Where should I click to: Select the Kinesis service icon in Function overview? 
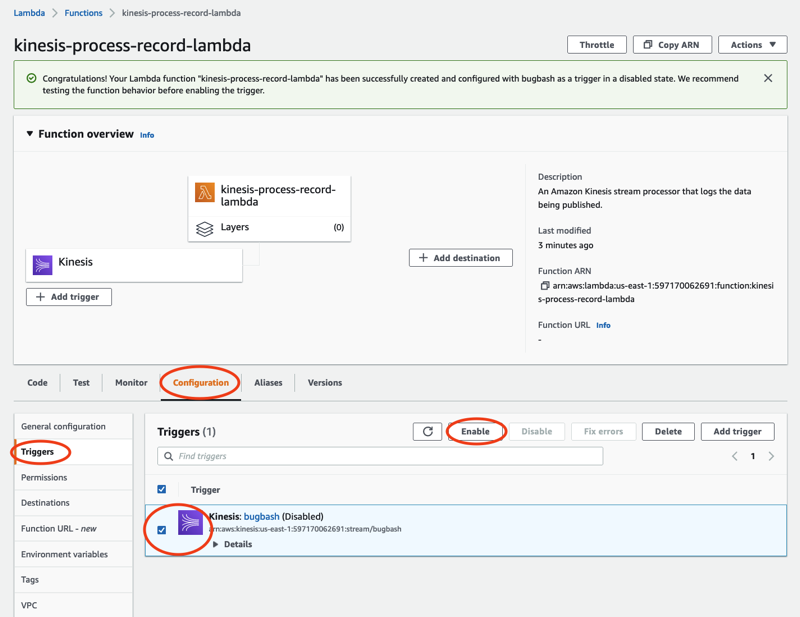[x=42, y=265]
